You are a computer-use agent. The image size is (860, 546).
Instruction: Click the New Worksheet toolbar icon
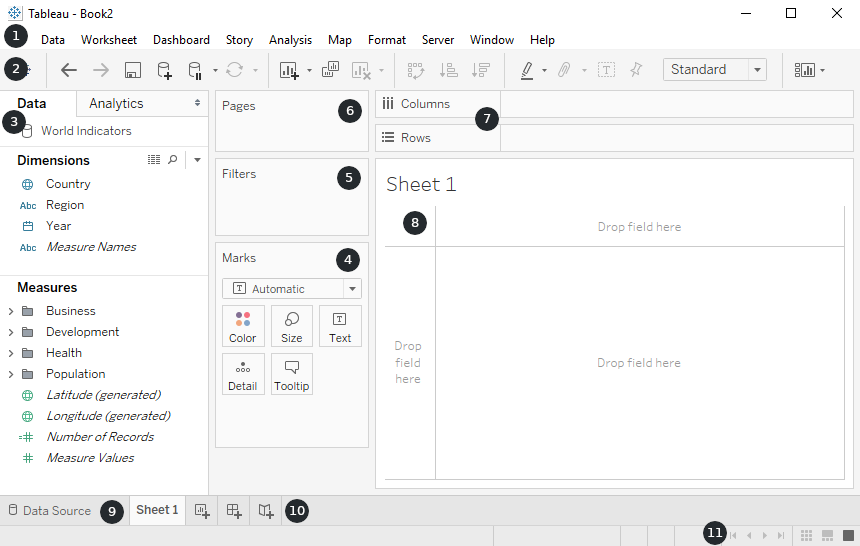pos(289,70)
